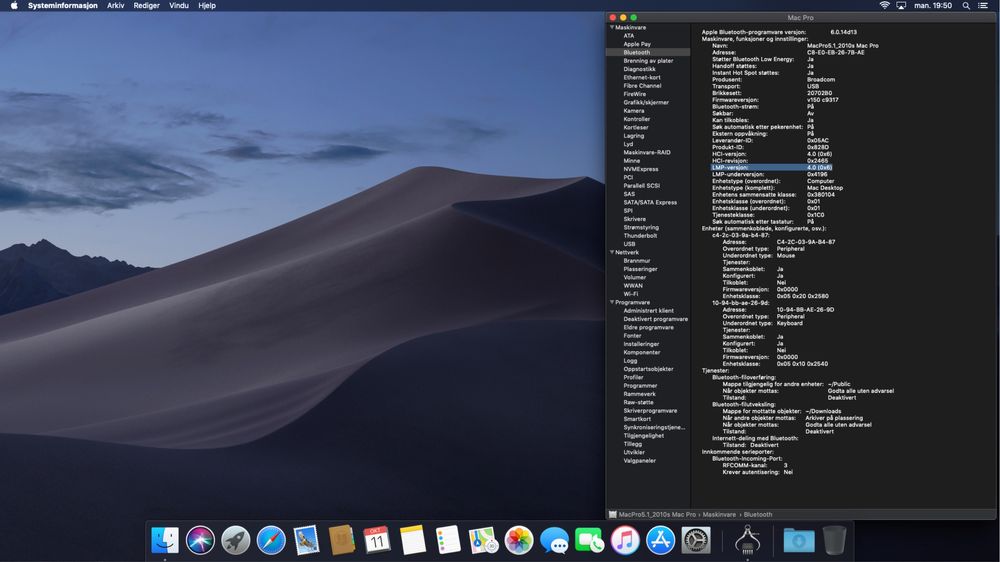Viewport: 1000px width, 562px height.
Task: Click Firmwareversjon v150 c9317 row
Action: click(775, 100)
